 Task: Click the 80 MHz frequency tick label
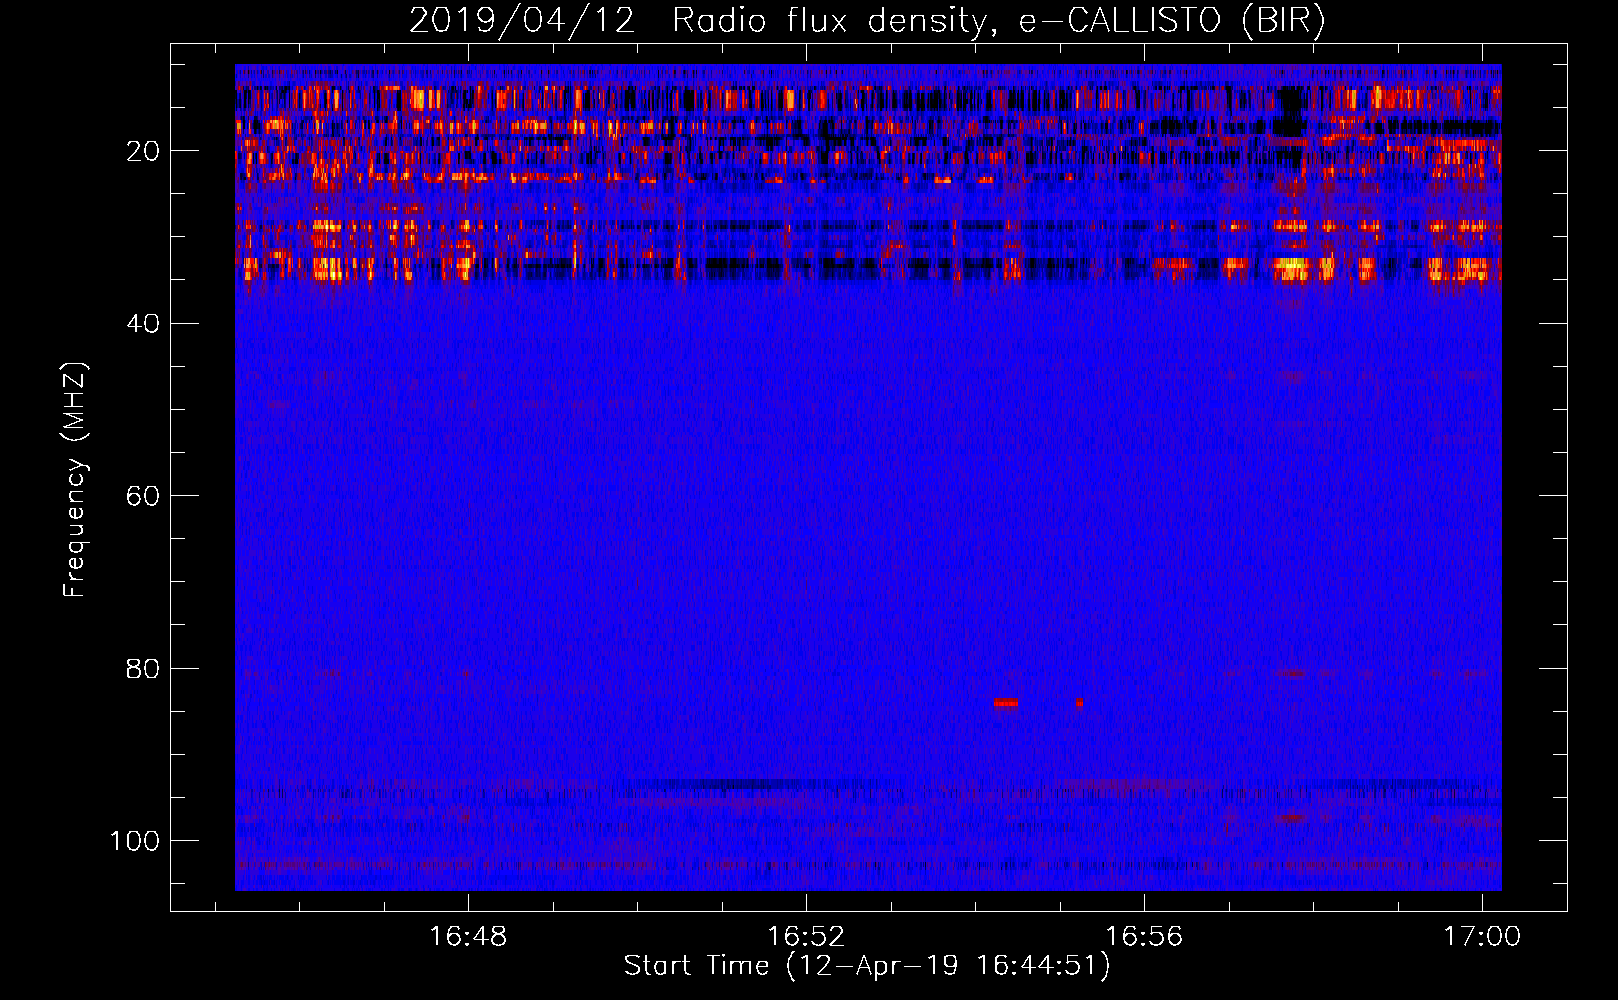tap(143, 668)
